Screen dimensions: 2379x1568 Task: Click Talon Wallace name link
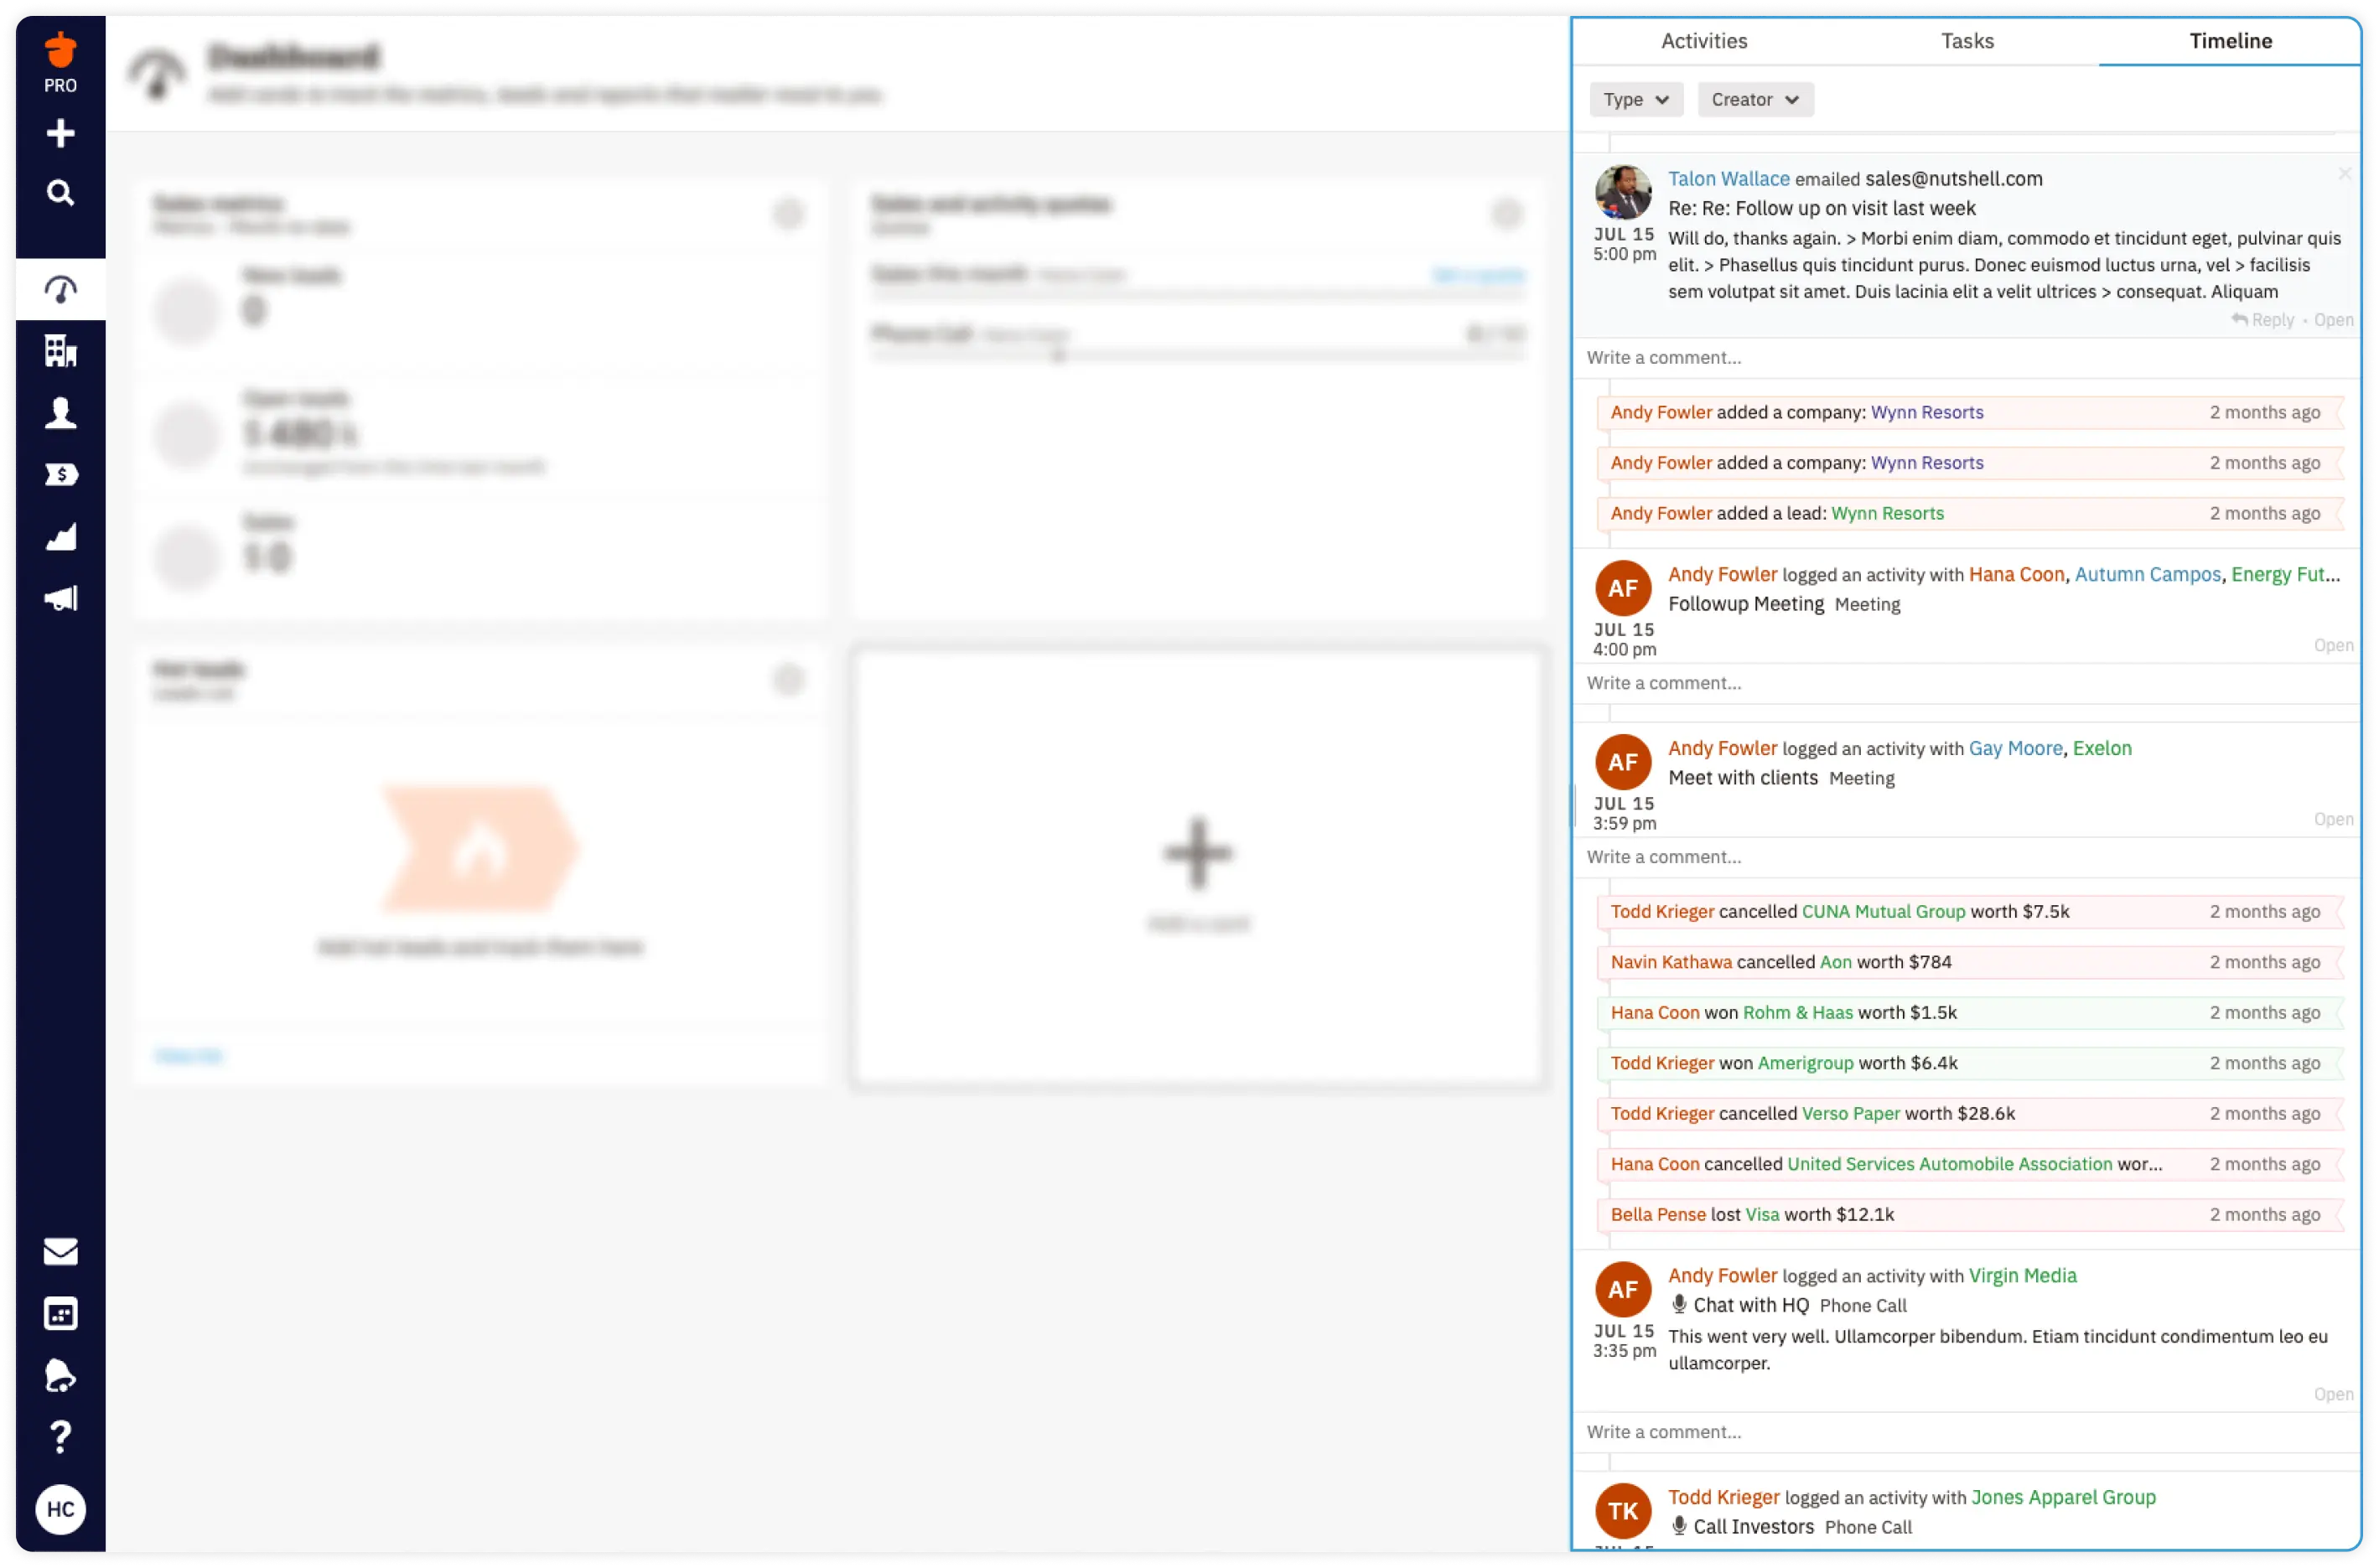point(1728,179)
